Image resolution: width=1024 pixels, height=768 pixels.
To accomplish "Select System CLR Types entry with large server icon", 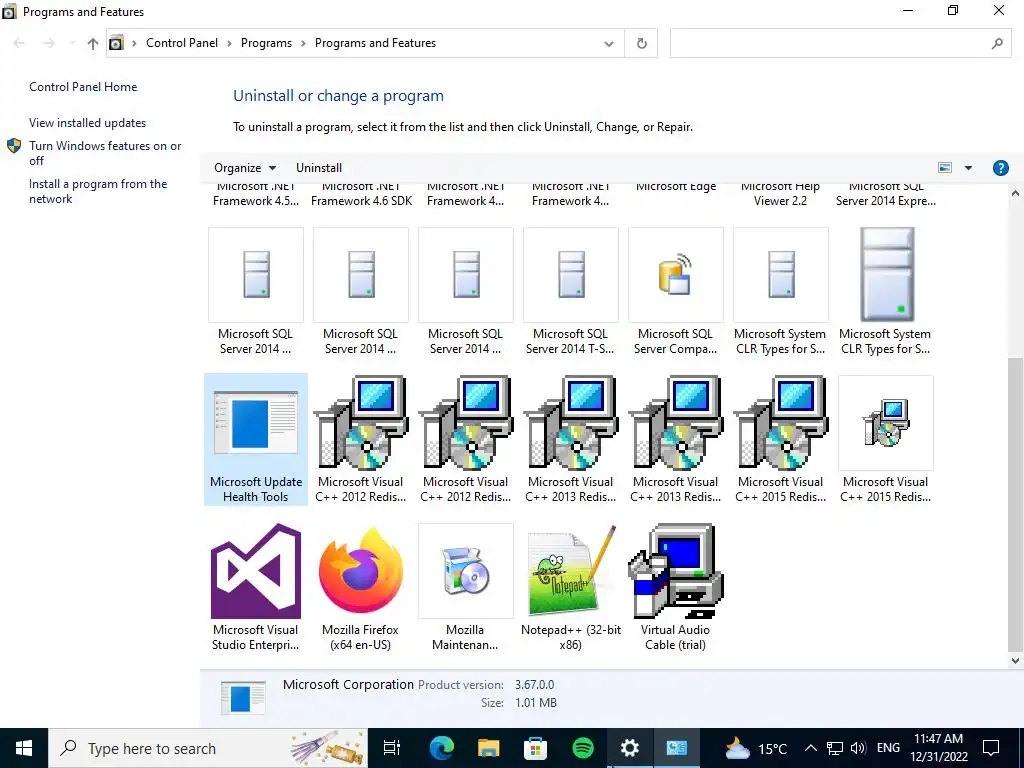I will click(886, 291).
